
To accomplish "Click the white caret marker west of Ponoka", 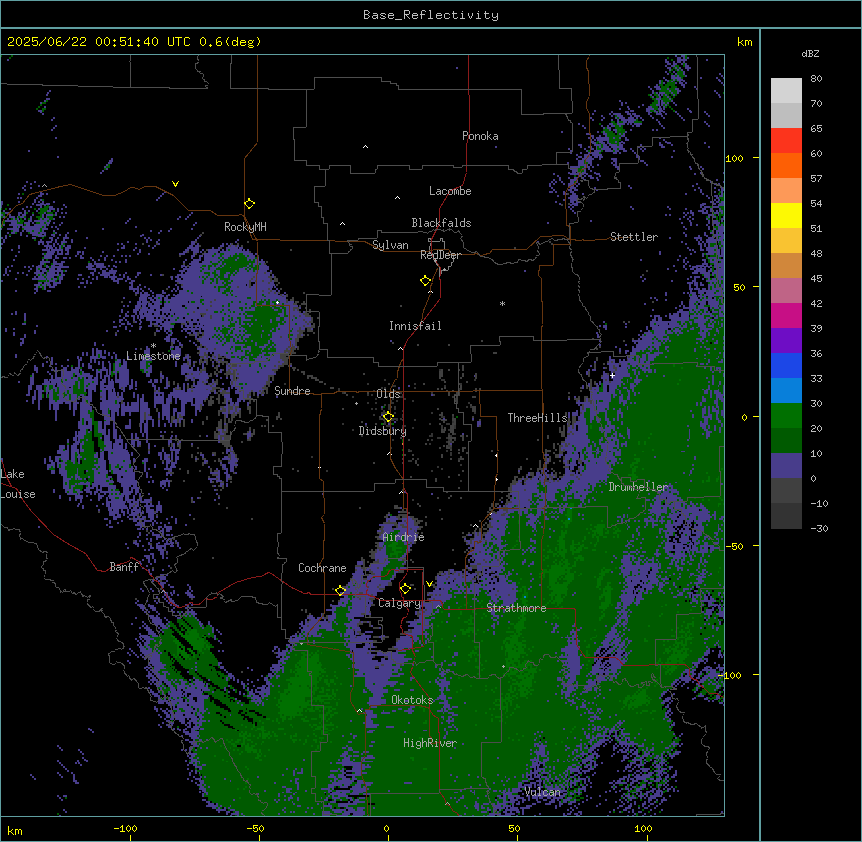I will pos(365,147).
